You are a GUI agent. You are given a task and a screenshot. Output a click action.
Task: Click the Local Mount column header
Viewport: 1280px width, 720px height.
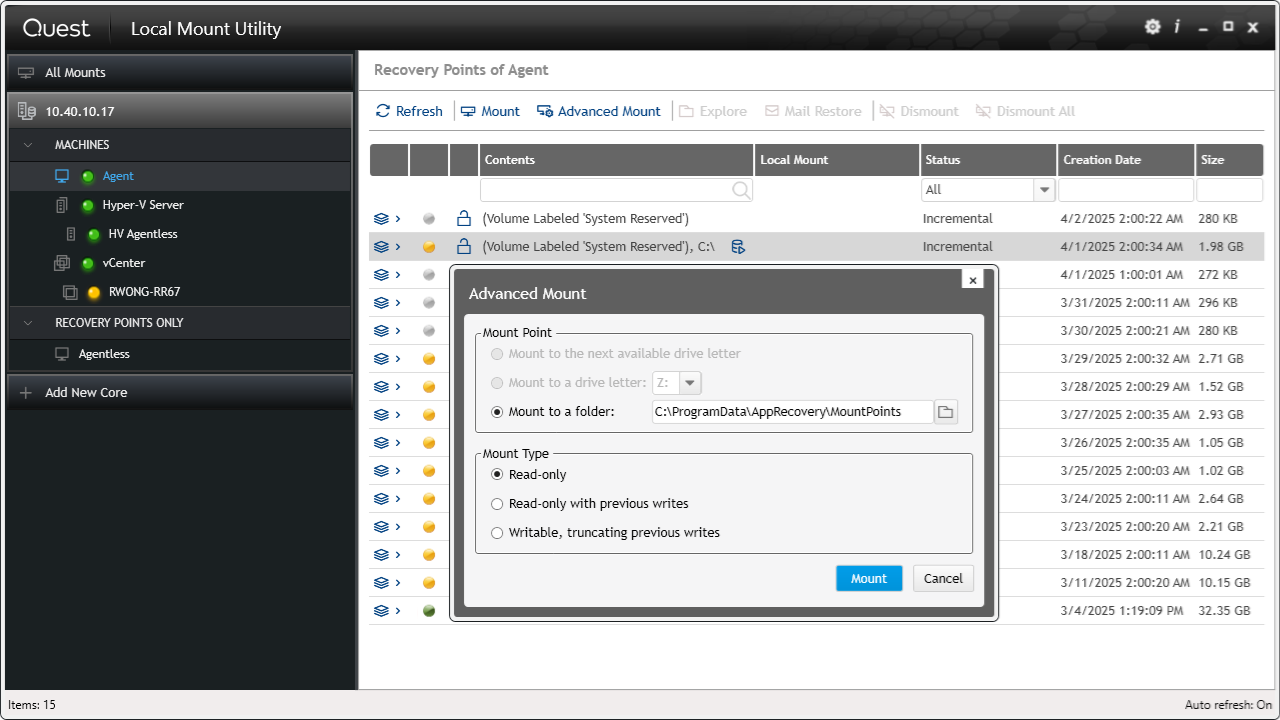[837, 160]
